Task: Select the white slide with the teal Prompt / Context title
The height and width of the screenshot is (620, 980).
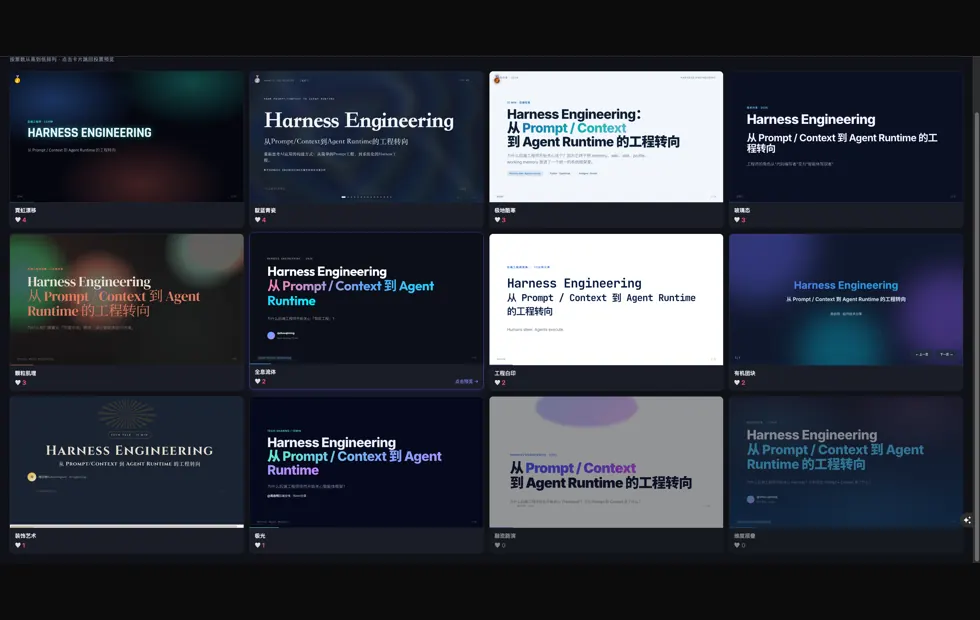Action: [606, 136]
